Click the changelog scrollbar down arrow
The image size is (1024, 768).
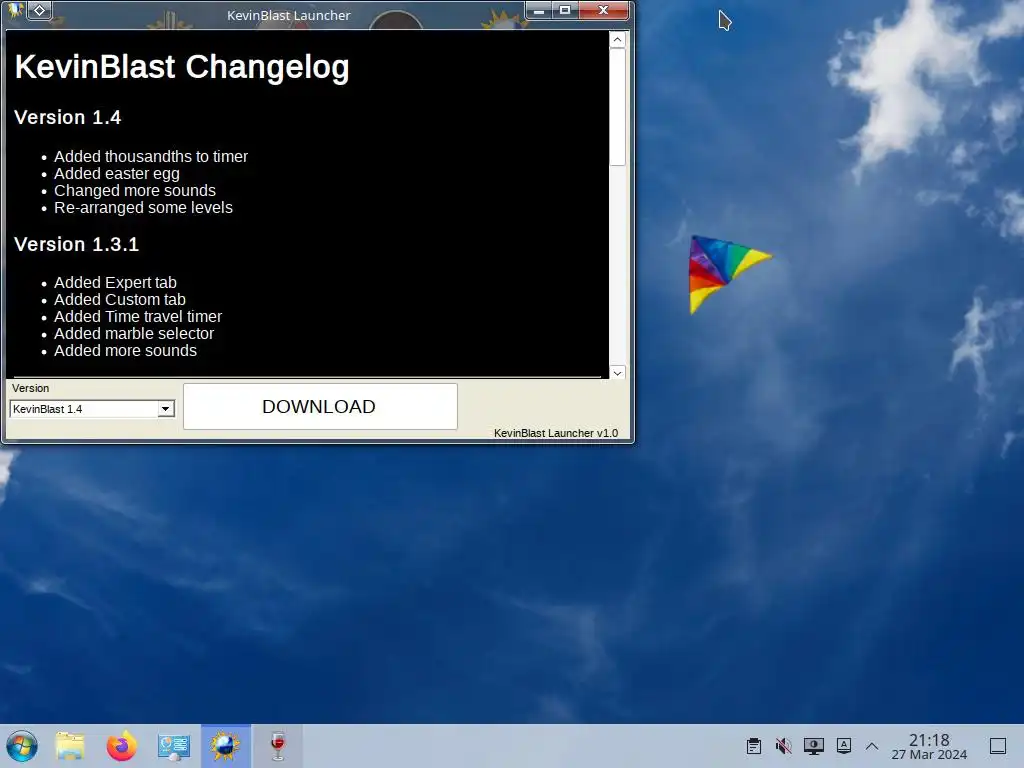click(x=617, y=373)
